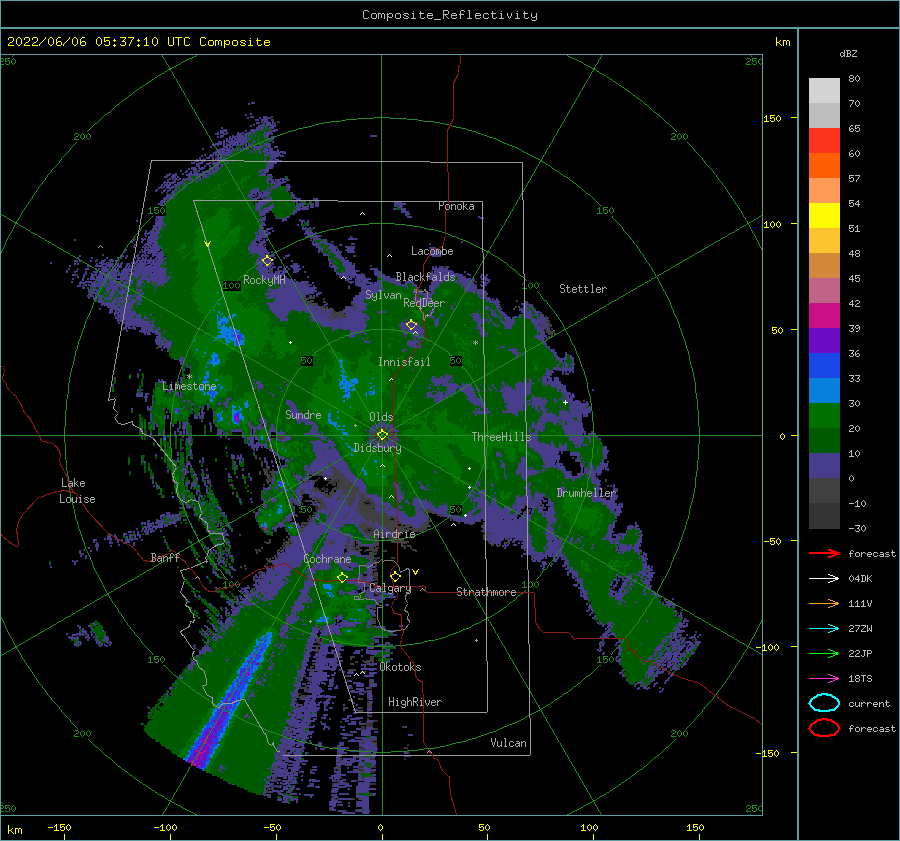Click the bright yellow dBZ legend swatch
This screenshot has height=841, width=900.
pyautogui.click(x=824, y=215)
